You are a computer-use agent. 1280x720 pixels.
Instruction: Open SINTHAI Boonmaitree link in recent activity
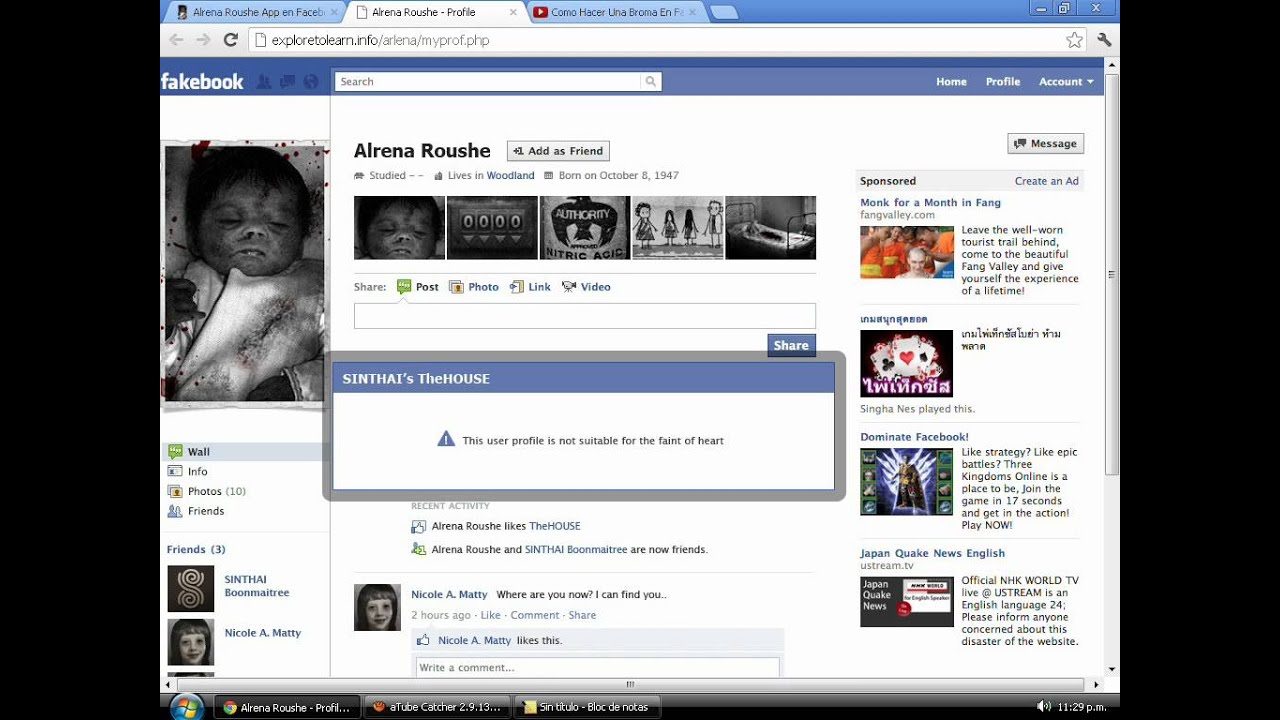point(576,549)
